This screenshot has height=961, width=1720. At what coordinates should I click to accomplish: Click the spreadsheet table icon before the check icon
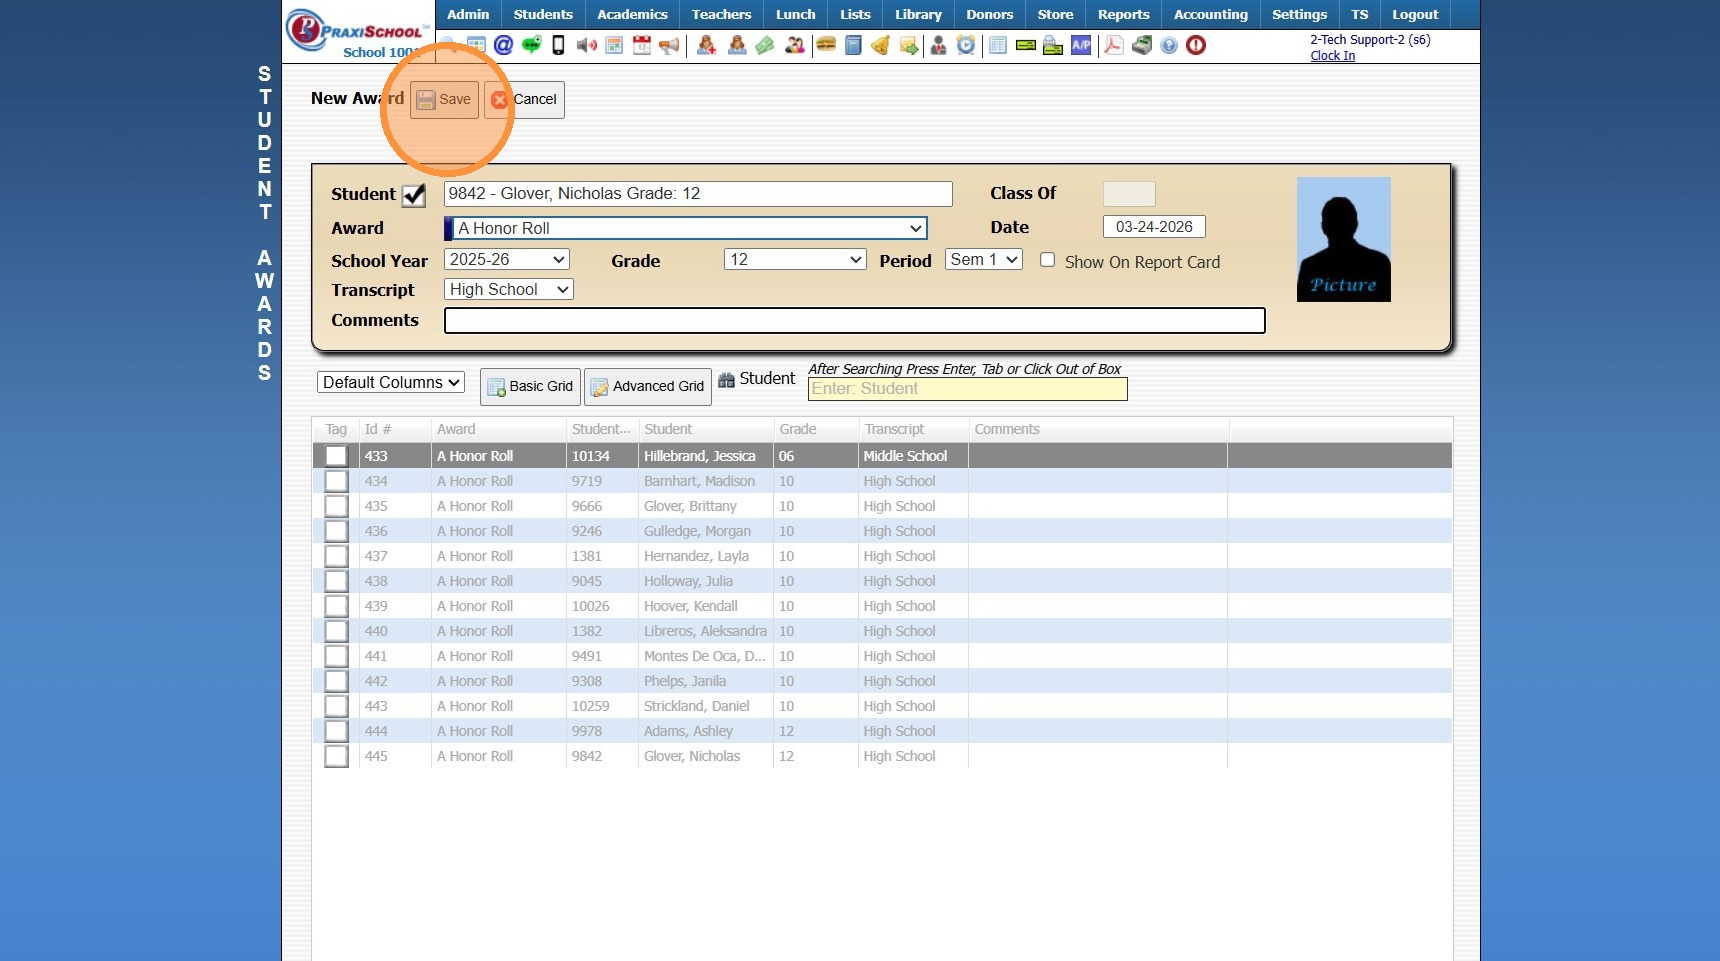point(998,45)
